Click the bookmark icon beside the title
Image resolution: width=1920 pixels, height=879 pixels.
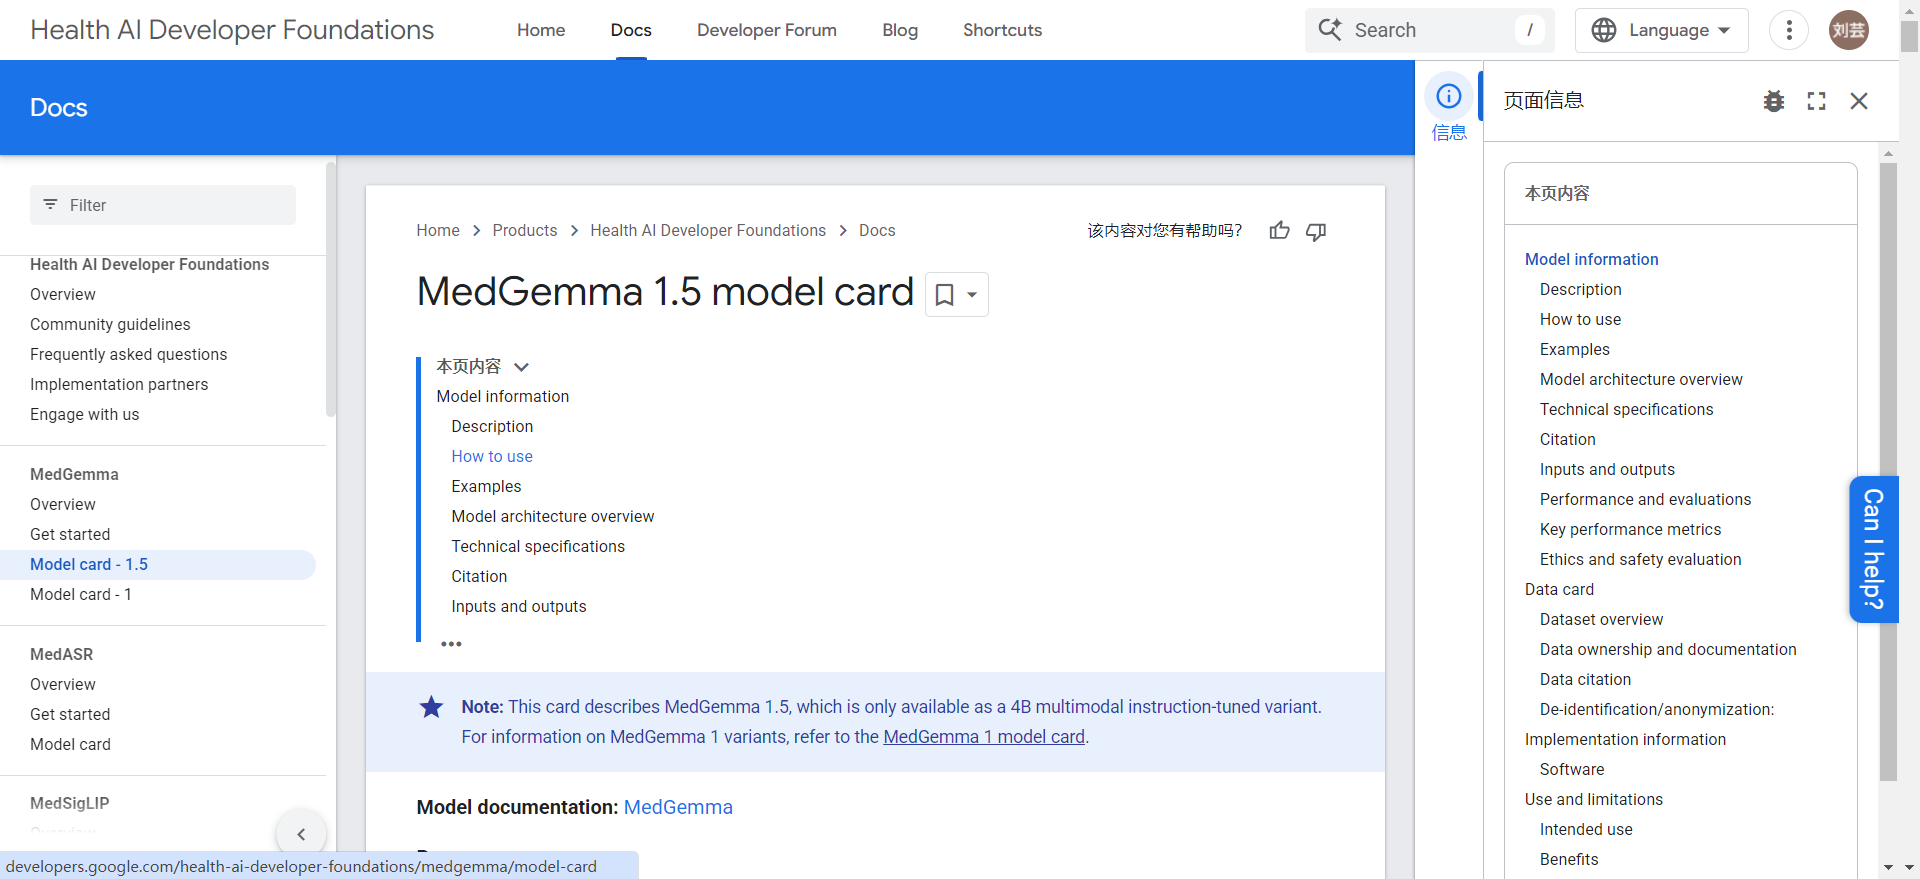click(x=944, y=295)
